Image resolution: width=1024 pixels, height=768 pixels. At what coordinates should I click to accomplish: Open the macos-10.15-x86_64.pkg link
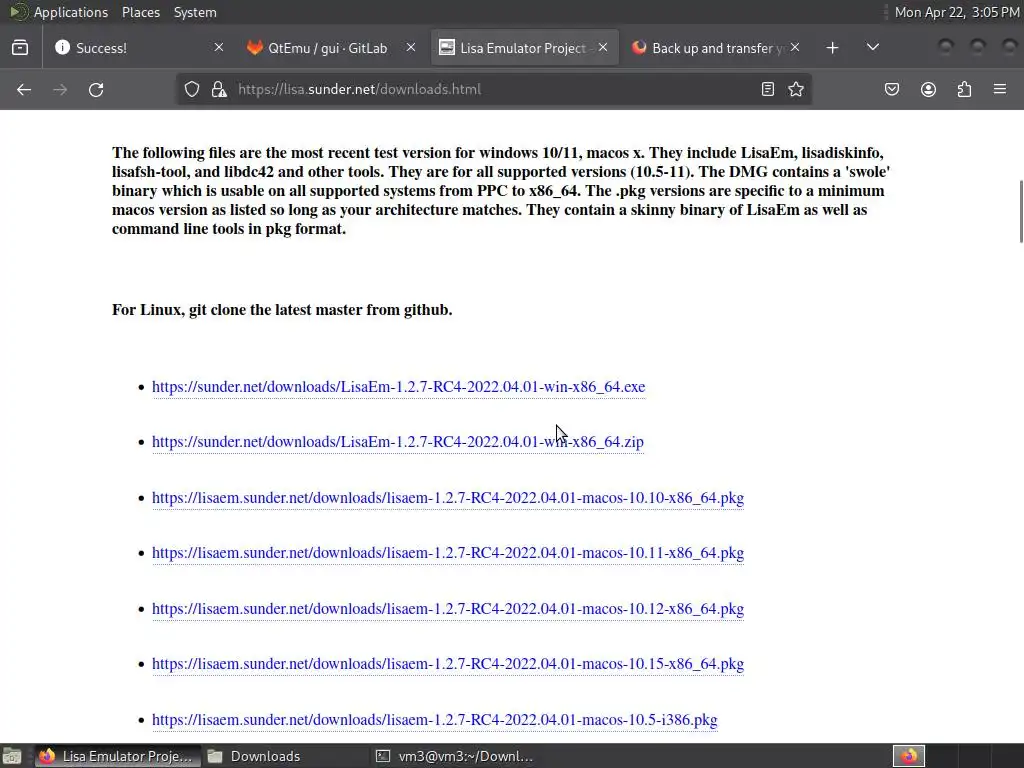tap(448, 664)
